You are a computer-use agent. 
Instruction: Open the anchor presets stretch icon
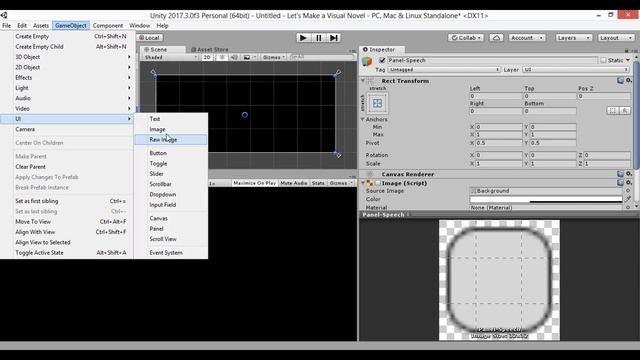tap(378, 103)
